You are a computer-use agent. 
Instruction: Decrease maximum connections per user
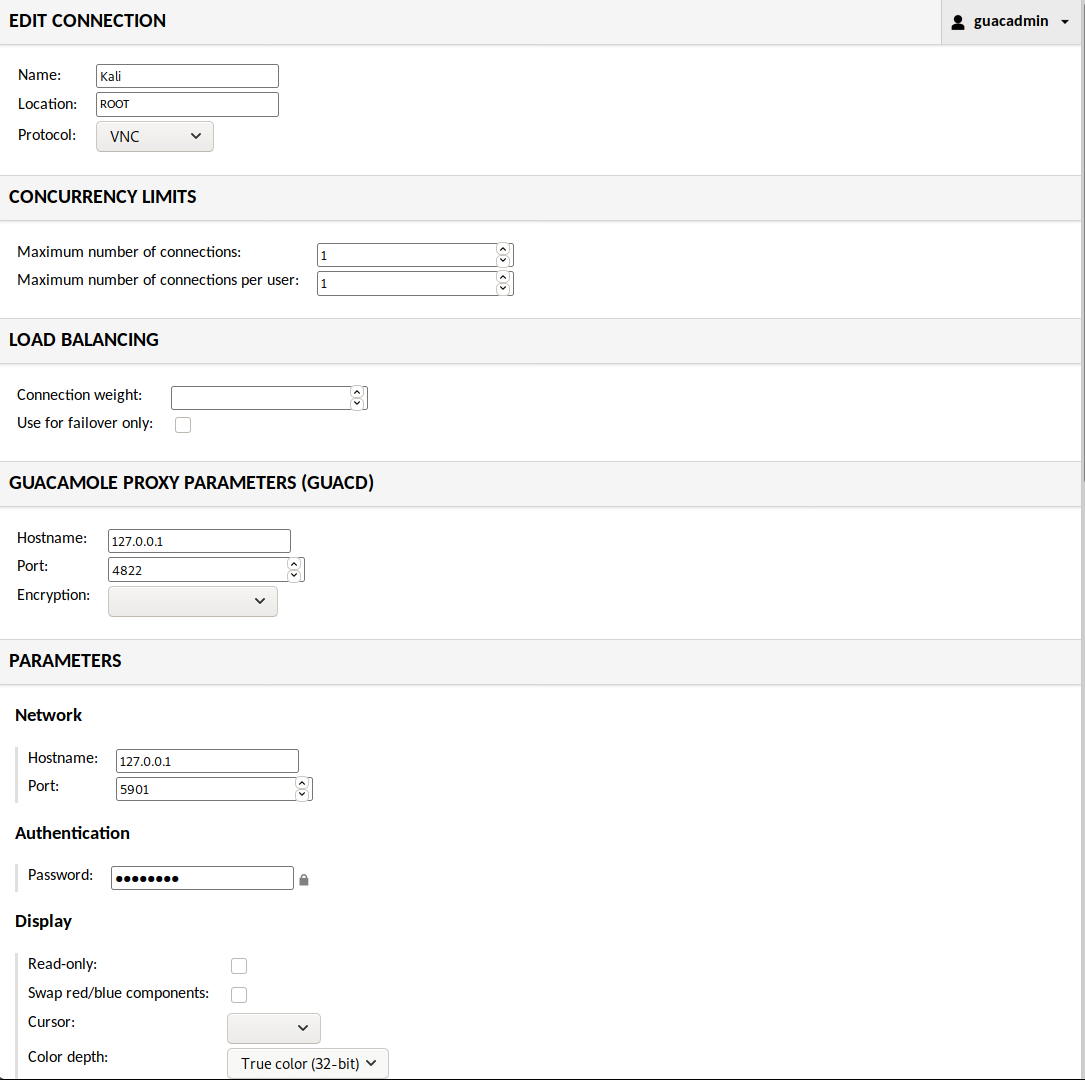[503, 289]
